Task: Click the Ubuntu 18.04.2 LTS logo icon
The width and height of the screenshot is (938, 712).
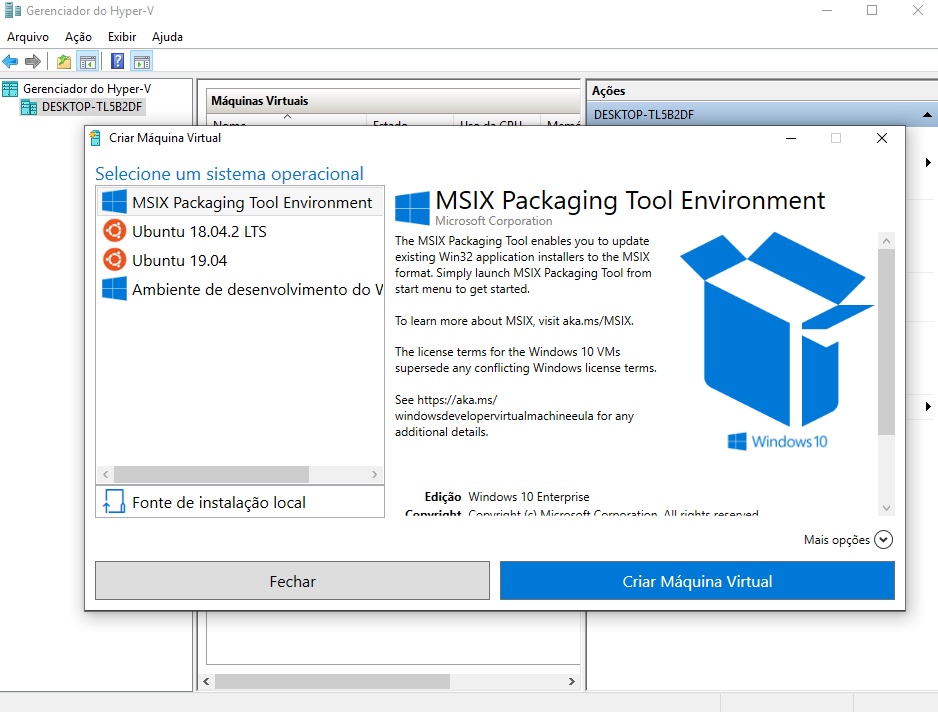Action: [114, 231]
